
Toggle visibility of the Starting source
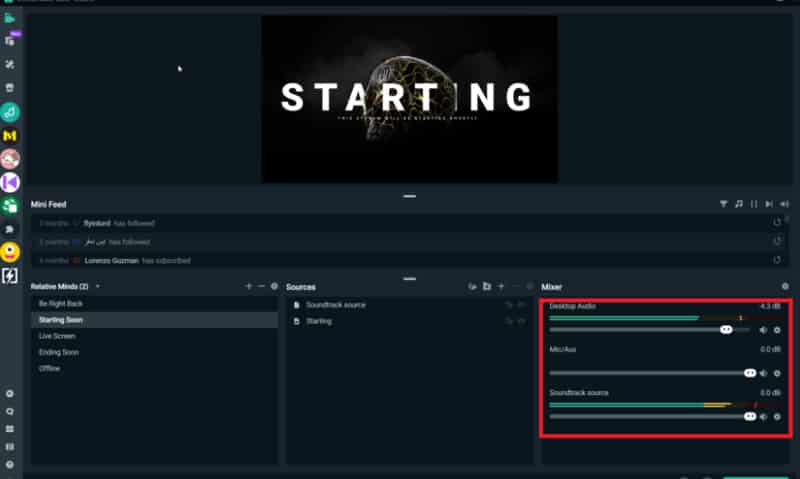[x=521, y=321]
